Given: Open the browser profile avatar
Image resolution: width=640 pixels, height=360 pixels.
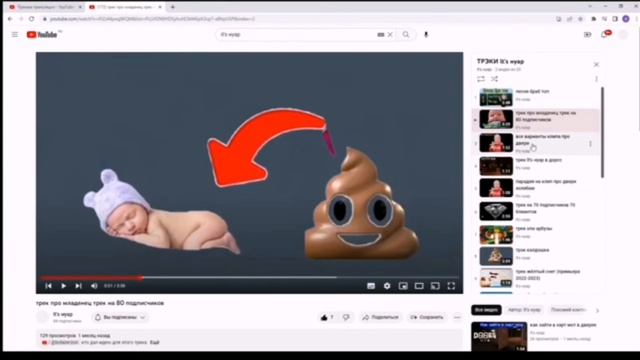Looking at the screenshot, I should click(626, 19).
